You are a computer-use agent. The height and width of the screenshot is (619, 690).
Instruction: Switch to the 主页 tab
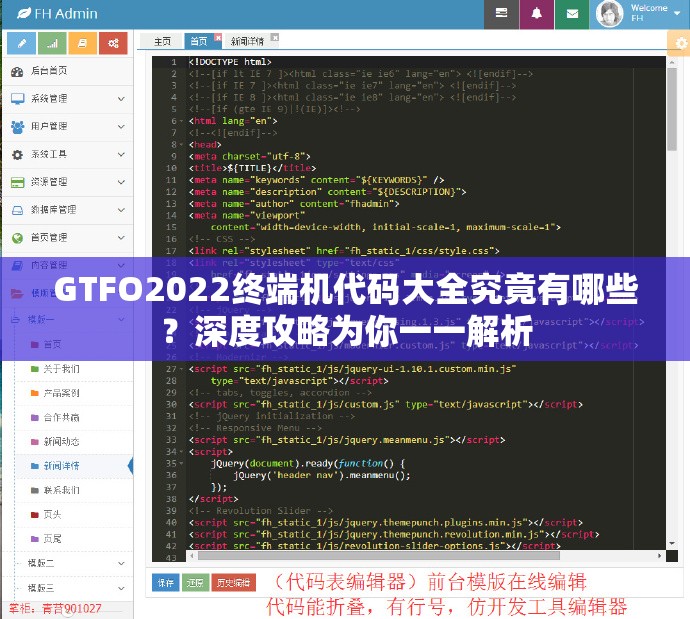pyautogui.click(x=162, y=41)
